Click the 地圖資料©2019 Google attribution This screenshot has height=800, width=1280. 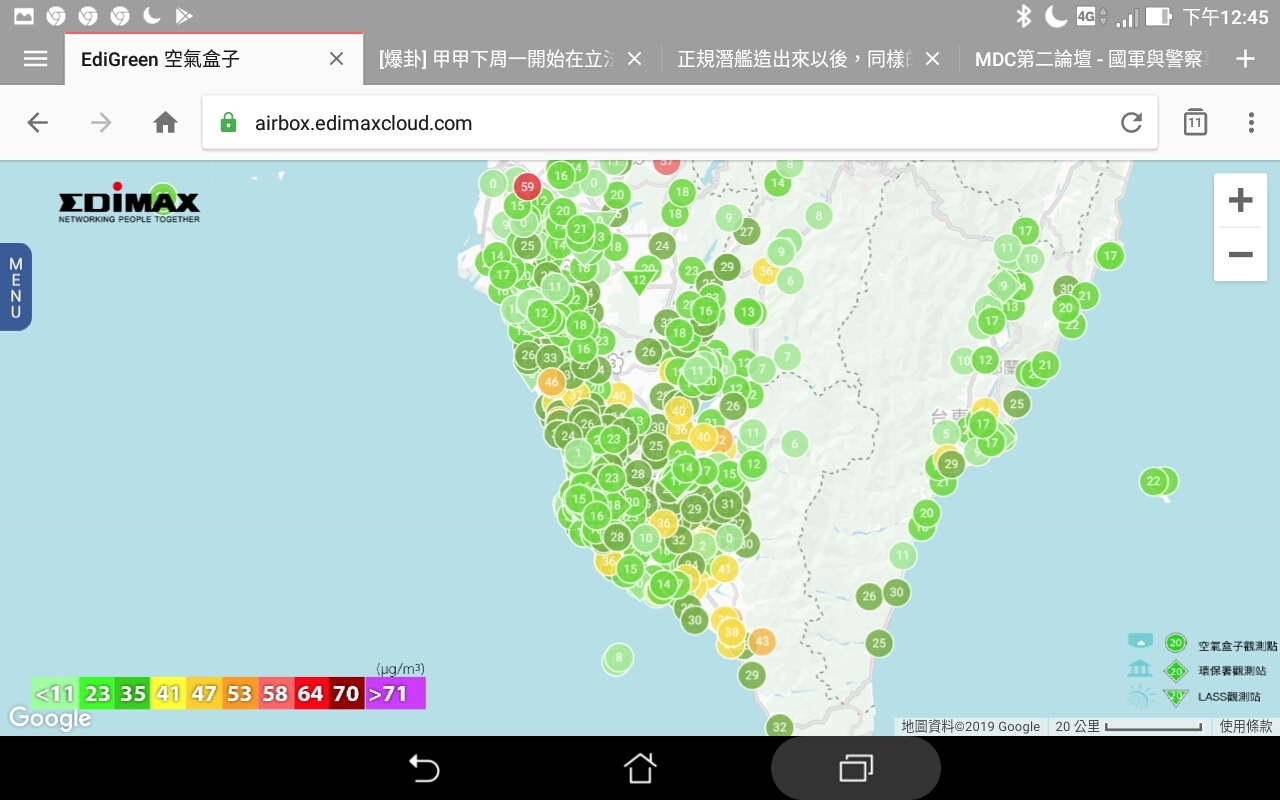point(970,727)
